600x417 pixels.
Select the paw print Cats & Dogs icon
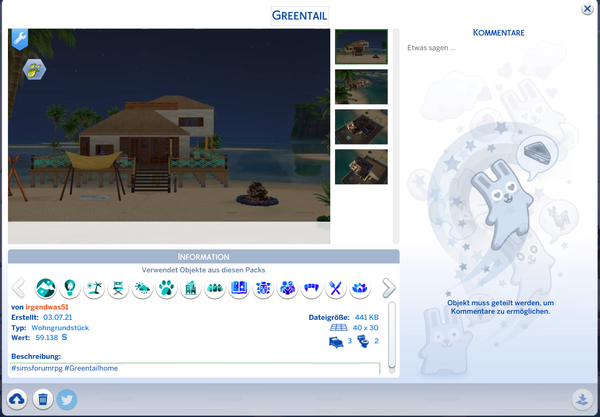pyautogui.click(x=166, y=288)
